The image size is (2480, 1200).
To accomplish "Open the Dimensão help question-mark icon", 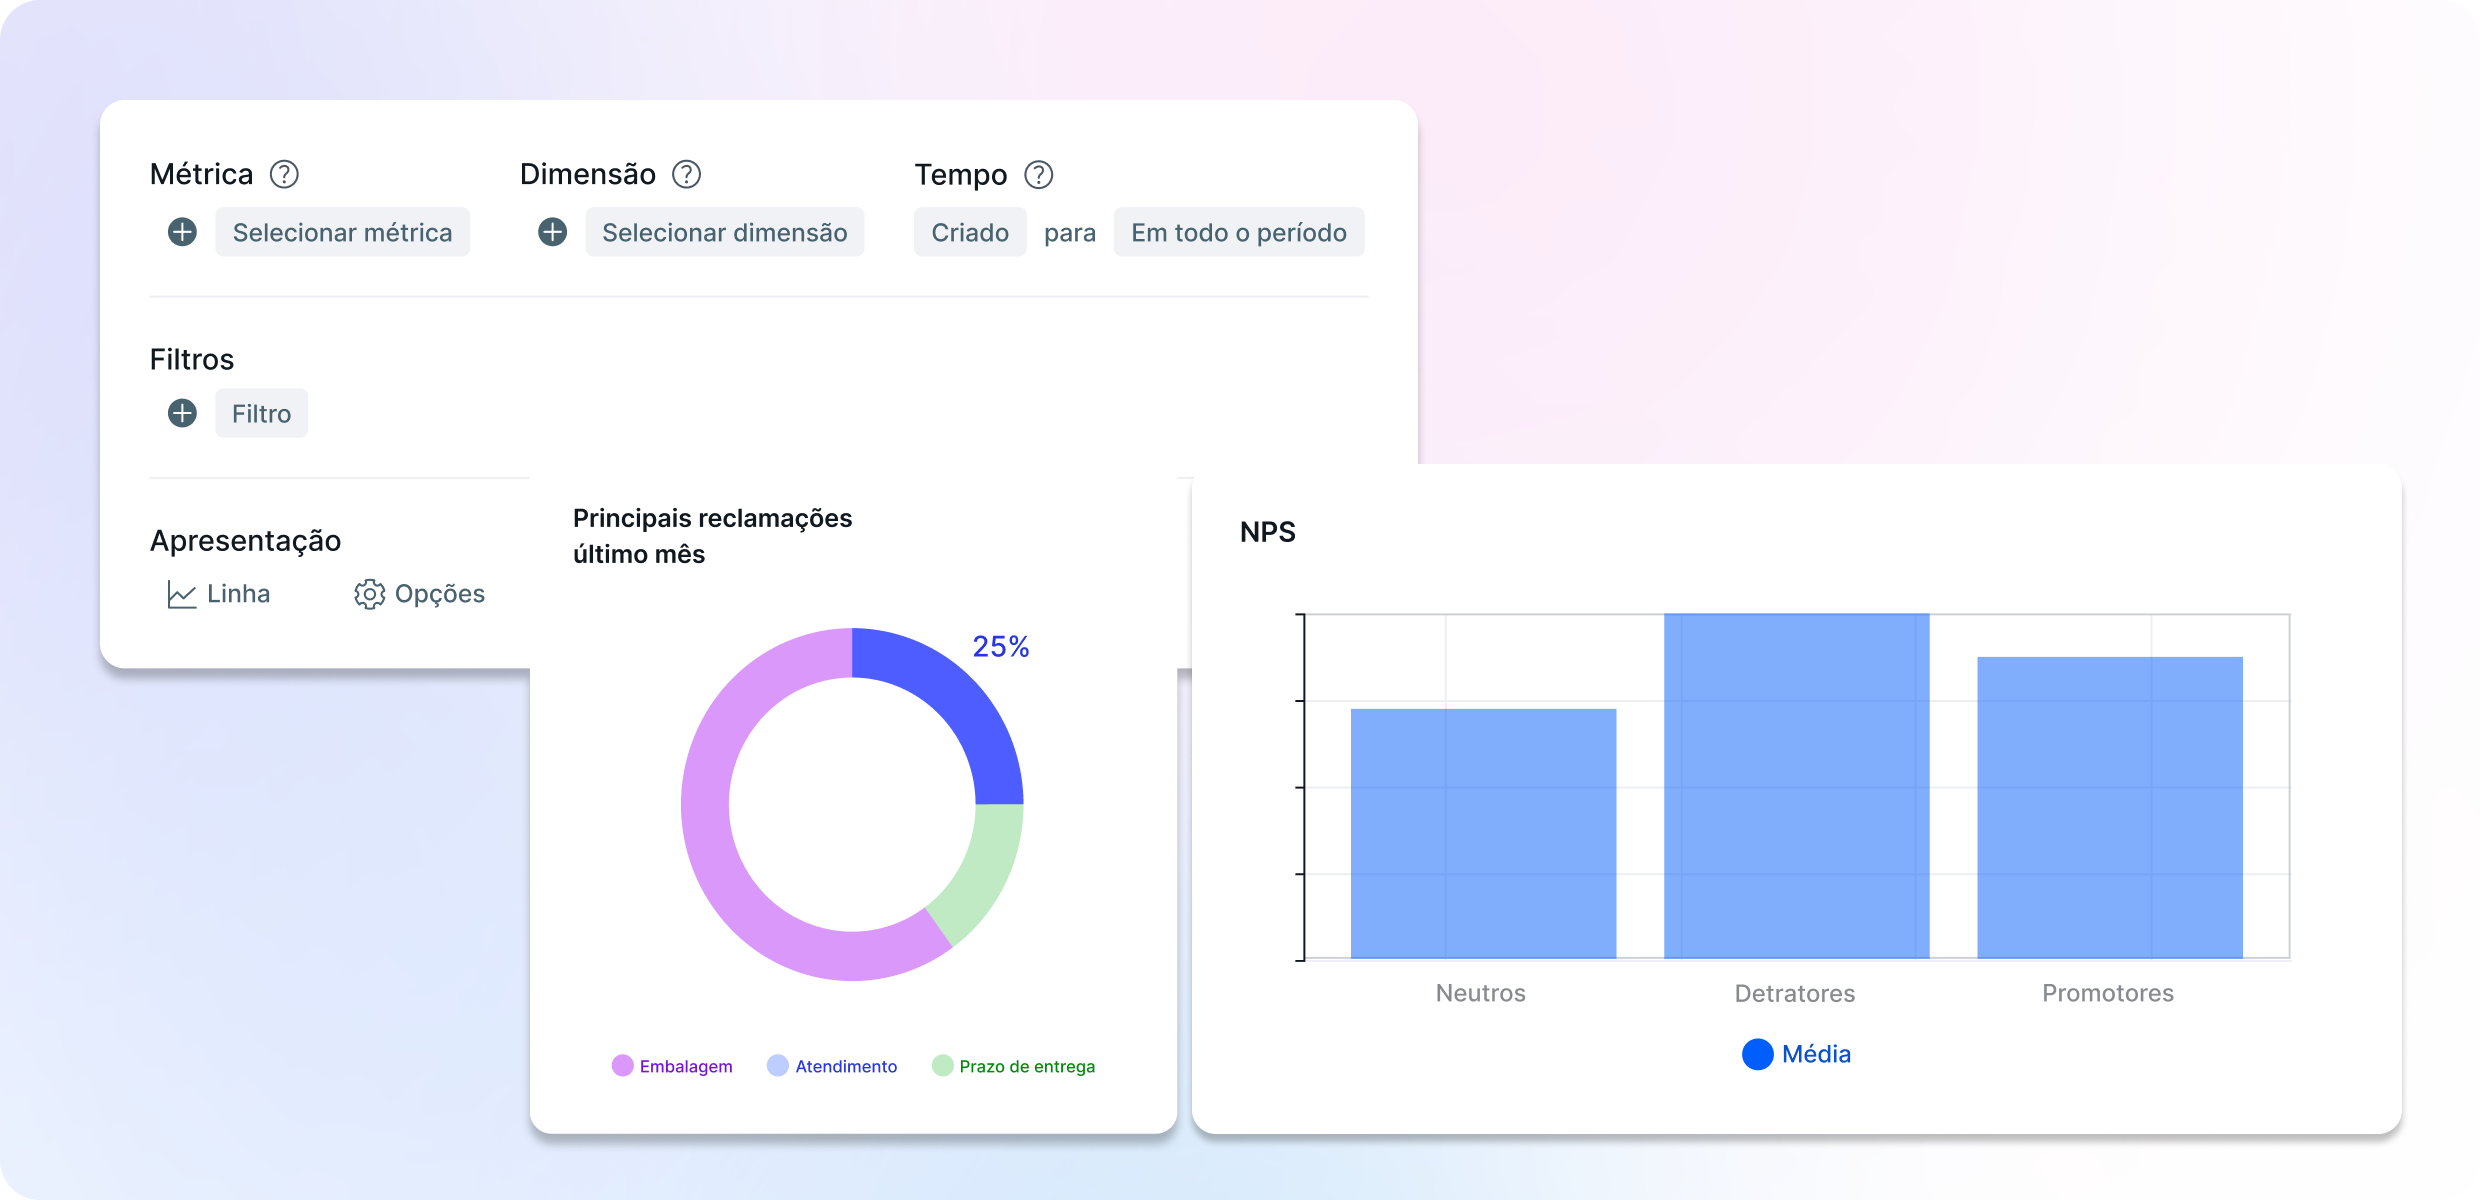I will coord(686,174).
